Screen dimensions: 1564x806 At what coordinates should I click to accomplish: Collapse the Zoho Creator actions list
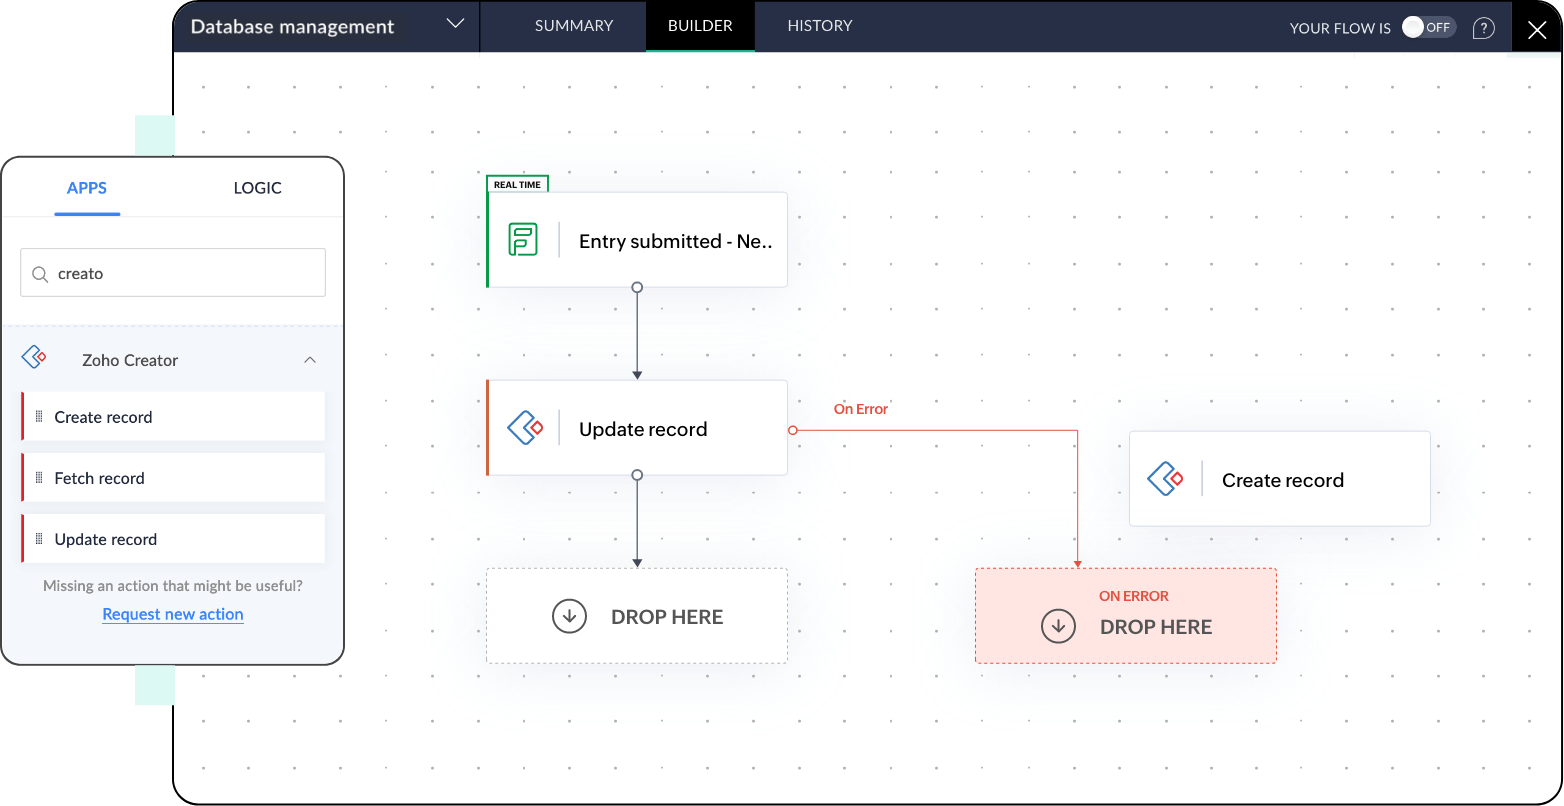tap(310, 360)
